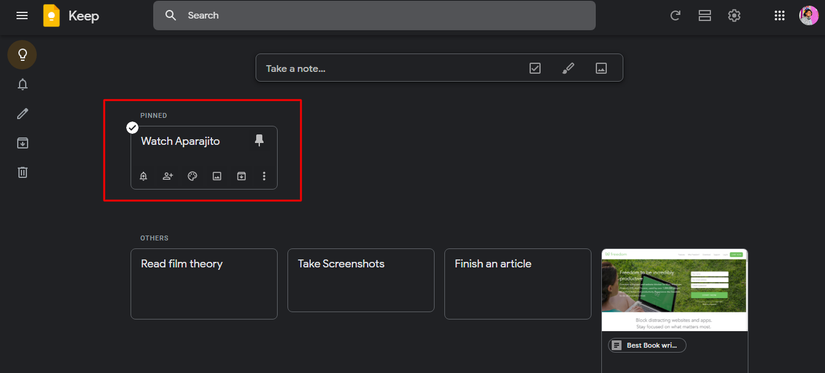The height and width of the screenshot is (373, 825).
Task: Open the Read film theory note
Action: pyautogui.click(x=204, y=284)
